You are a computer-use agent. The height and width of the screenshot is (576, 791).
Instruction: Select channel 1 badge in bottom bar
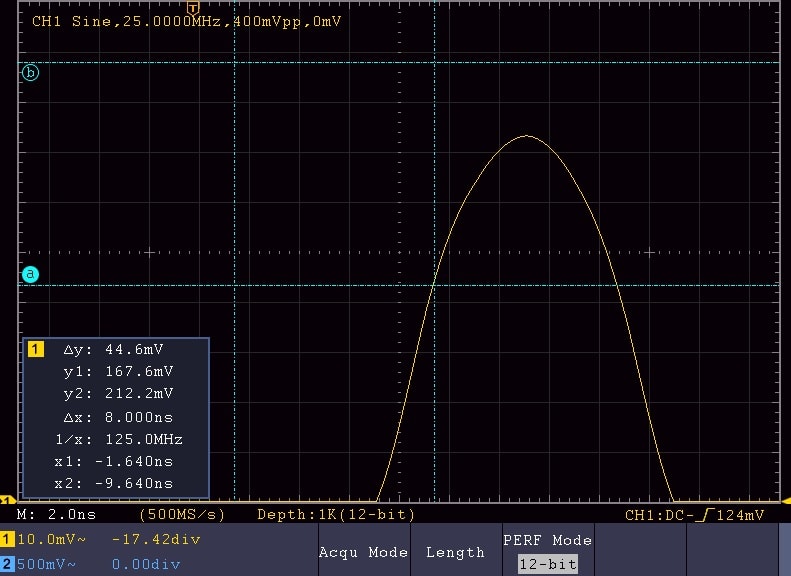[7, 539]
